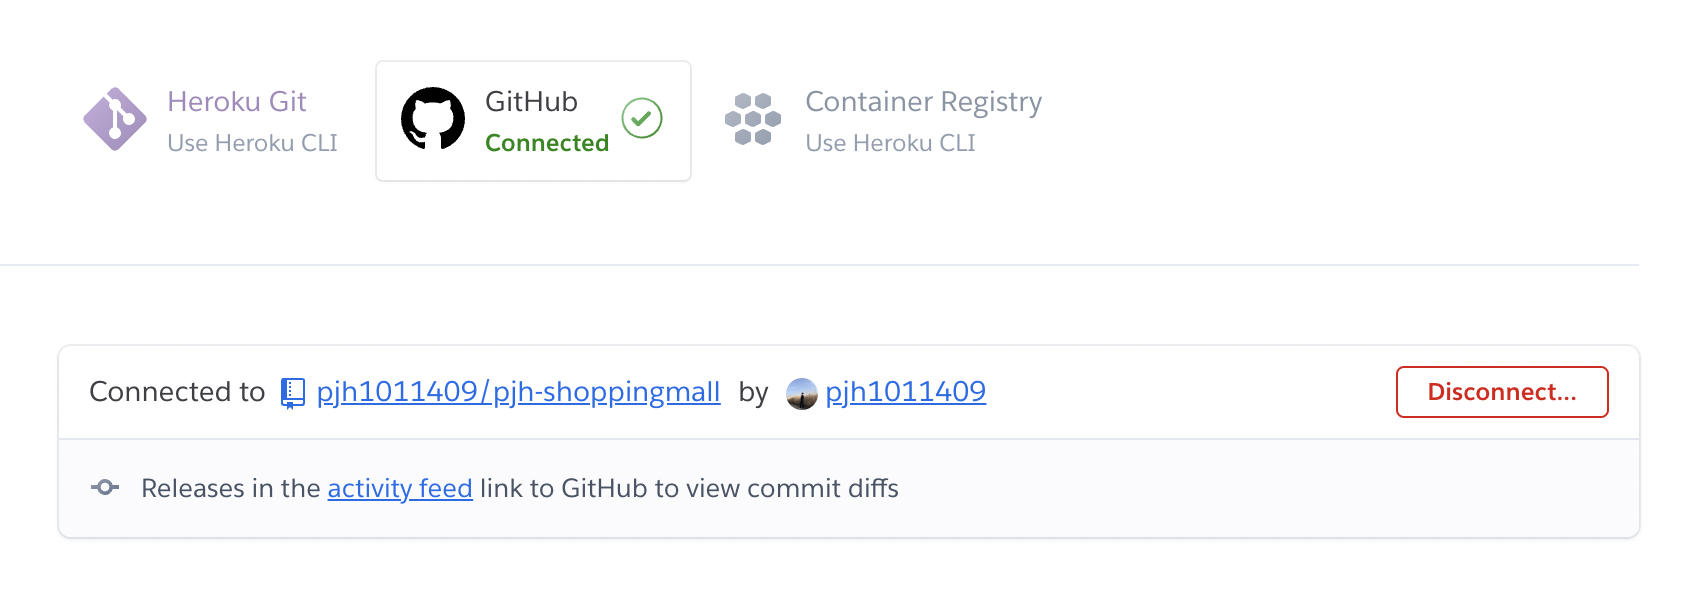The width and height of the screenshot is (1700, 610).
Task: Select the GitHub deployment method label
Action: click(531, 101)
